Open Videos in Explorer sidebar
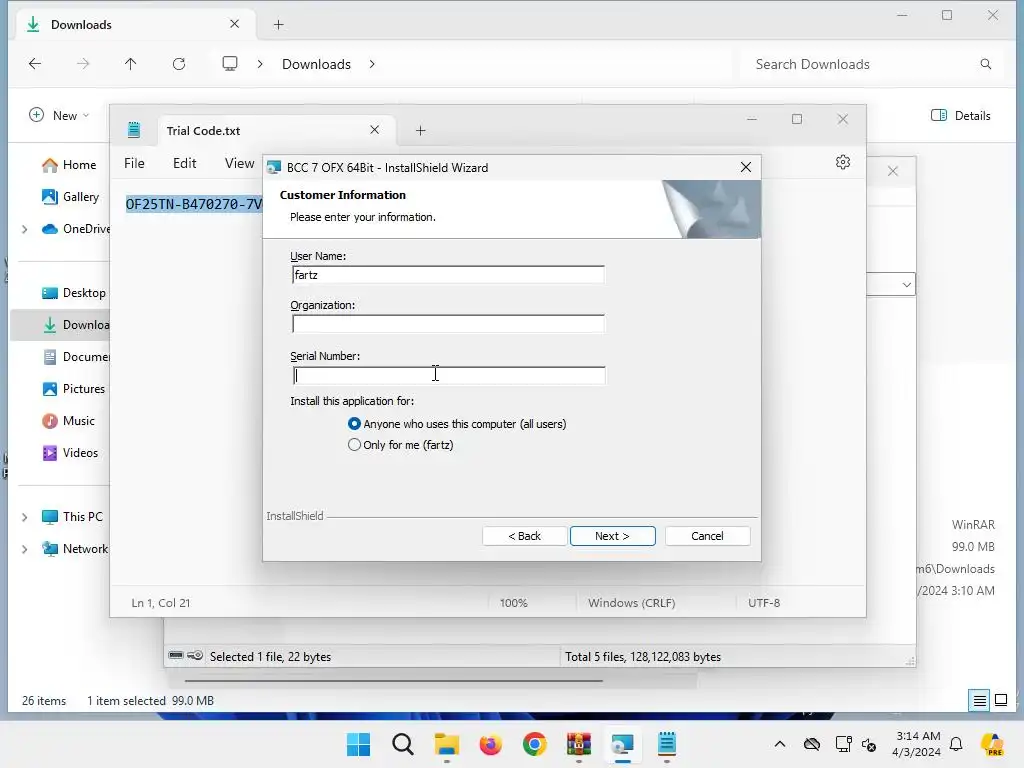 tap(71, 453)
